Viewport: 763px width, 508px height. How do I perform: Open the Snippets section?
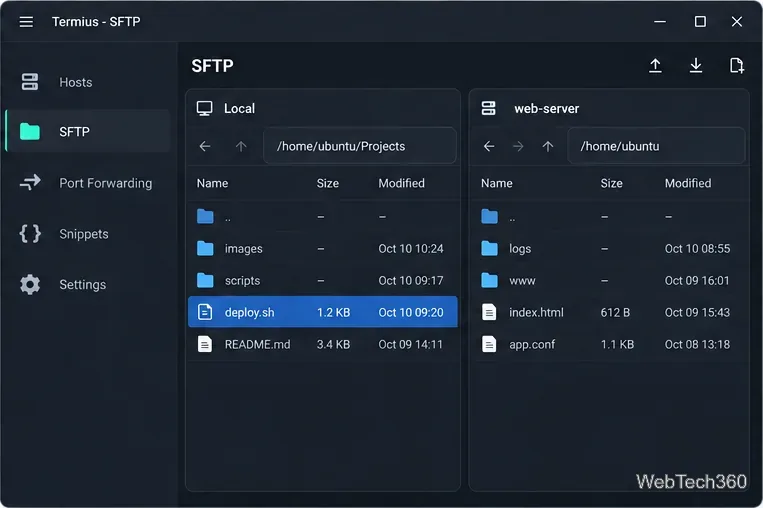(x=88, y=234)
